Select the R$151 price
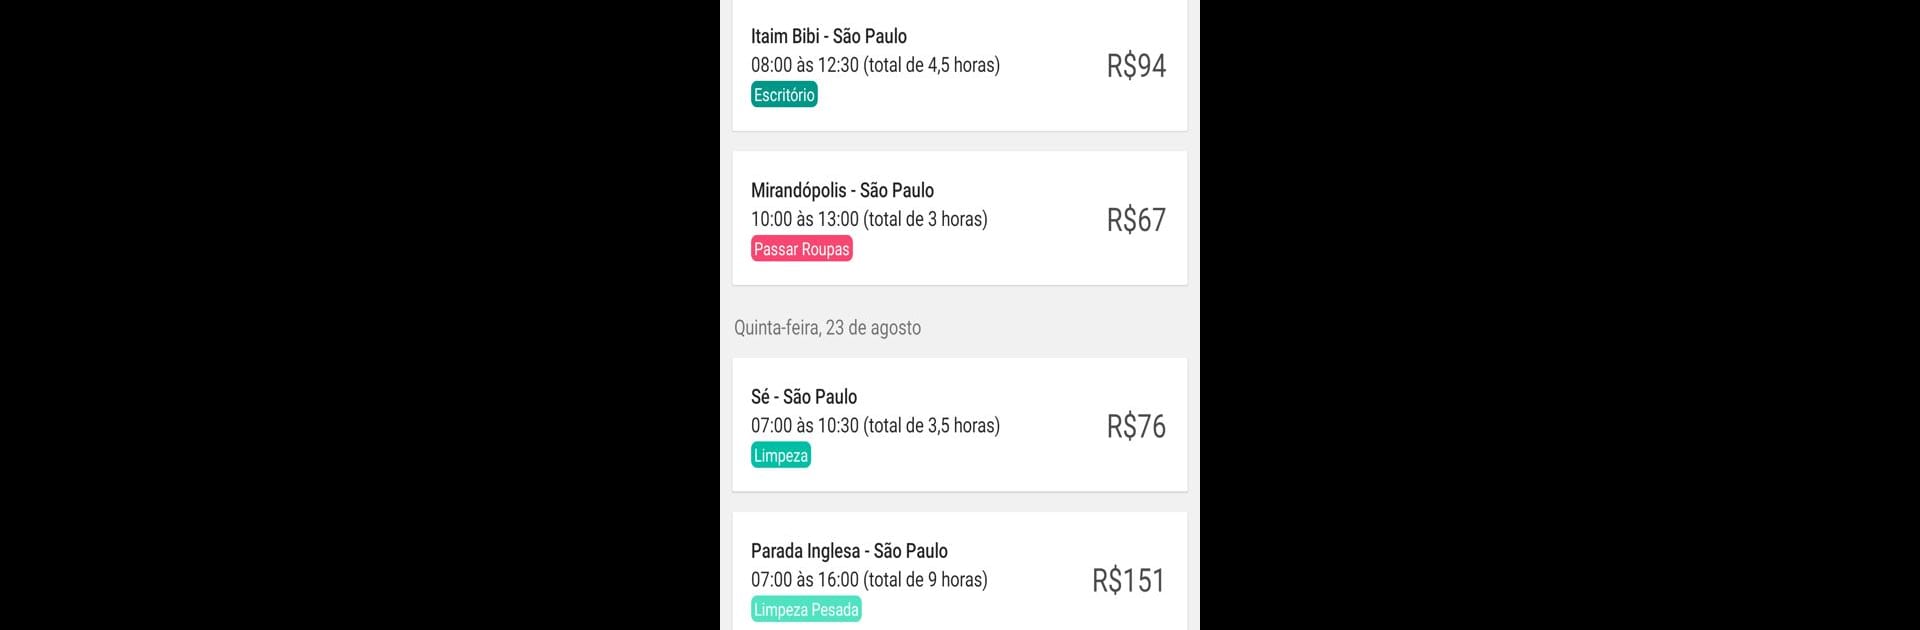 (x=1128, y=581)
